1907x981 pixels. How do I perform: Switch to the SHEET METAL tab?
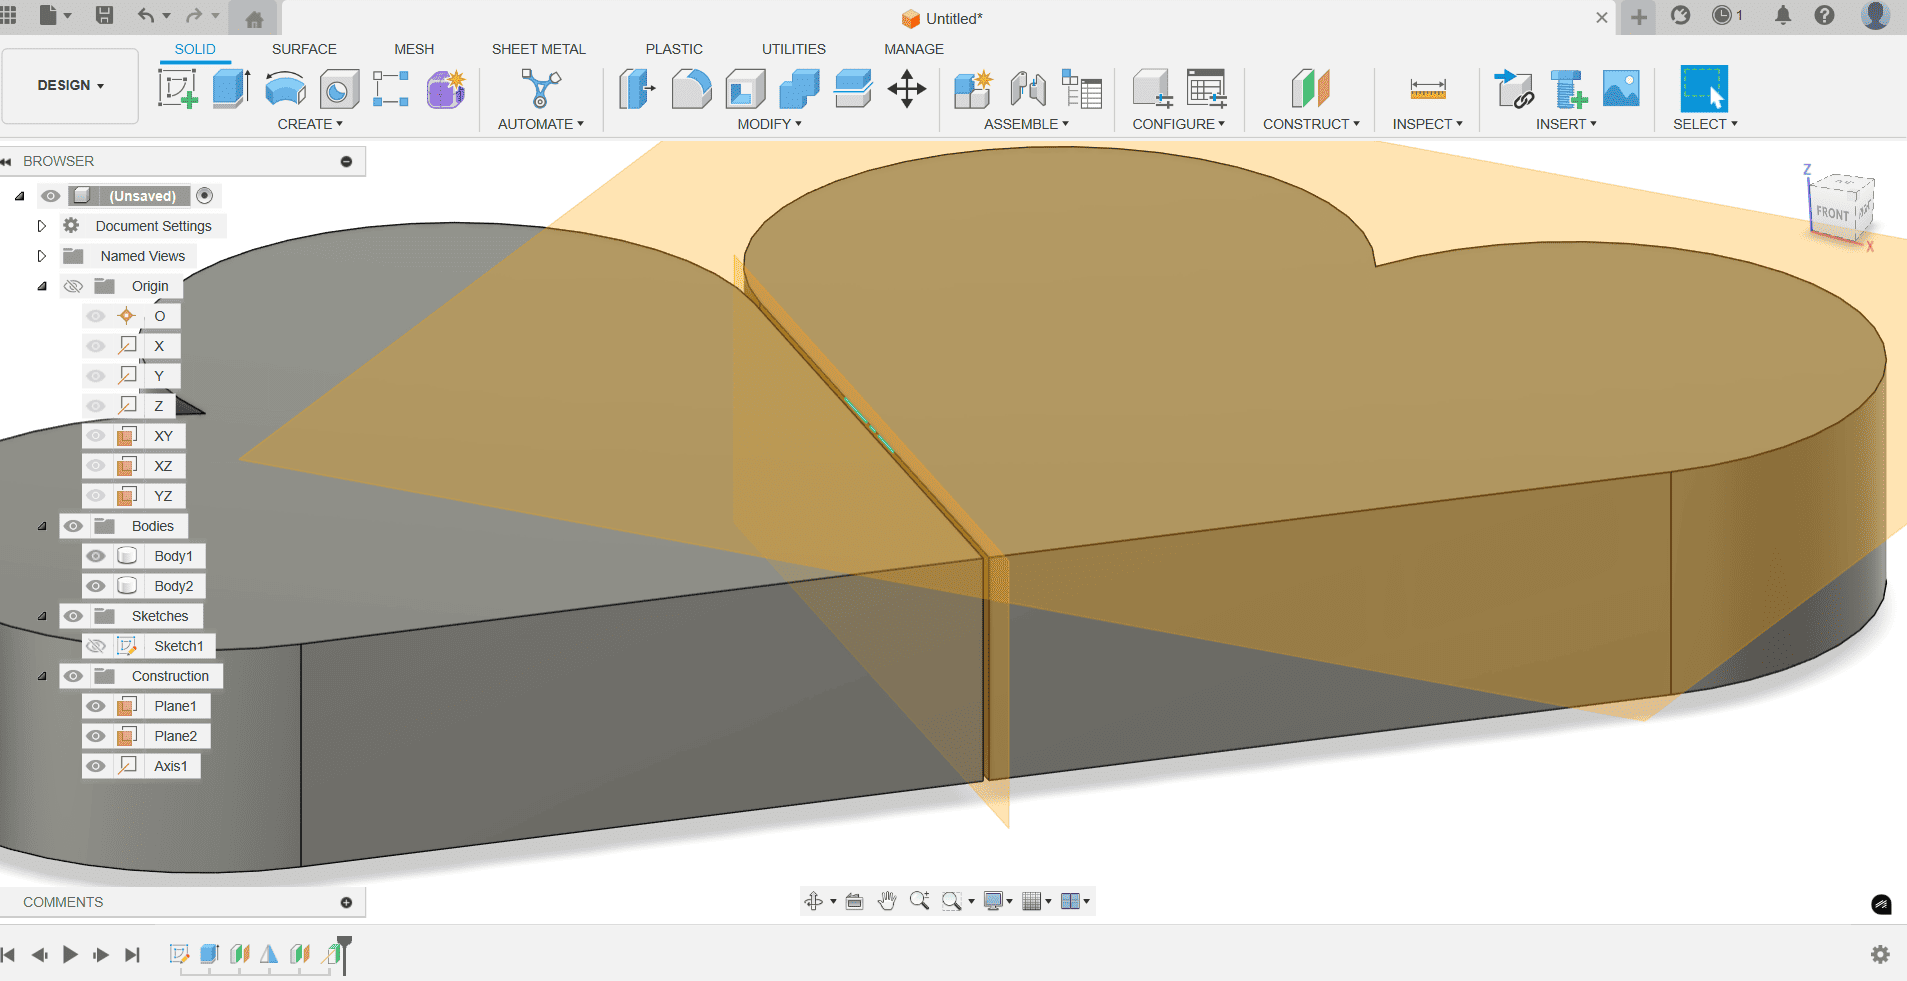click(538, 49)
